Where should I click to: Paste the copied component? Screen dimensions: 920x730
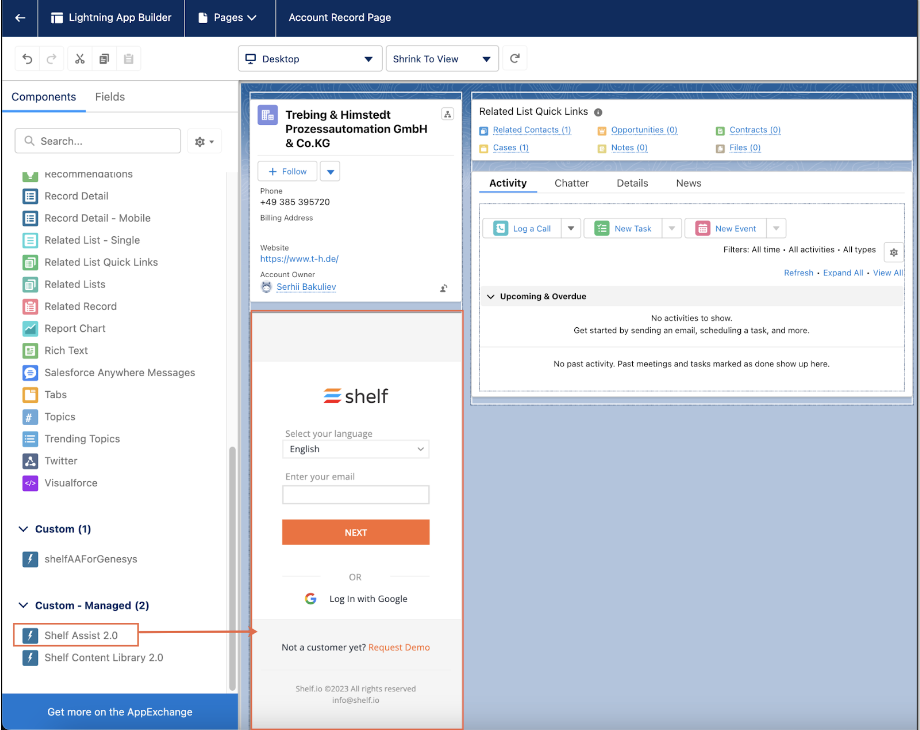click(128, 59)
